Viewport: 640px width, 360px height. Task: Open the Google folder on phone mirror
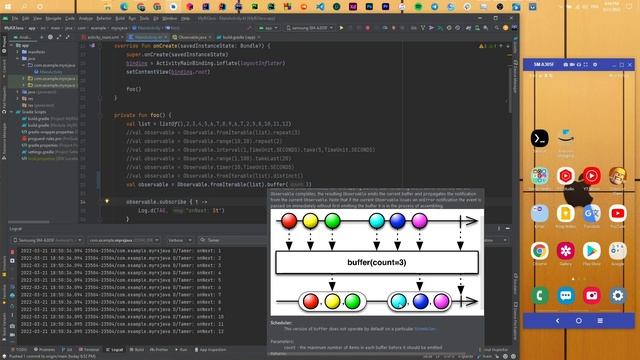[618, 251]
